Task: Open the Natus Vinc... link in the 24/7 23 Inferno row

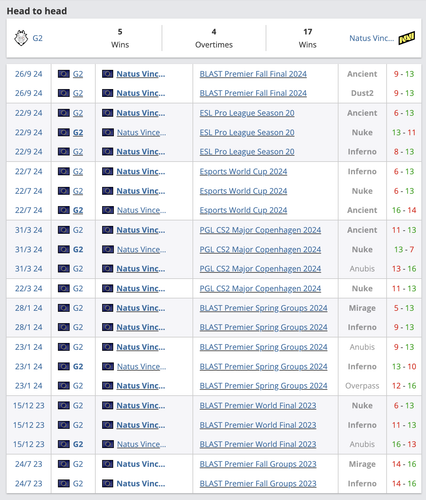Action: [141, 483]
